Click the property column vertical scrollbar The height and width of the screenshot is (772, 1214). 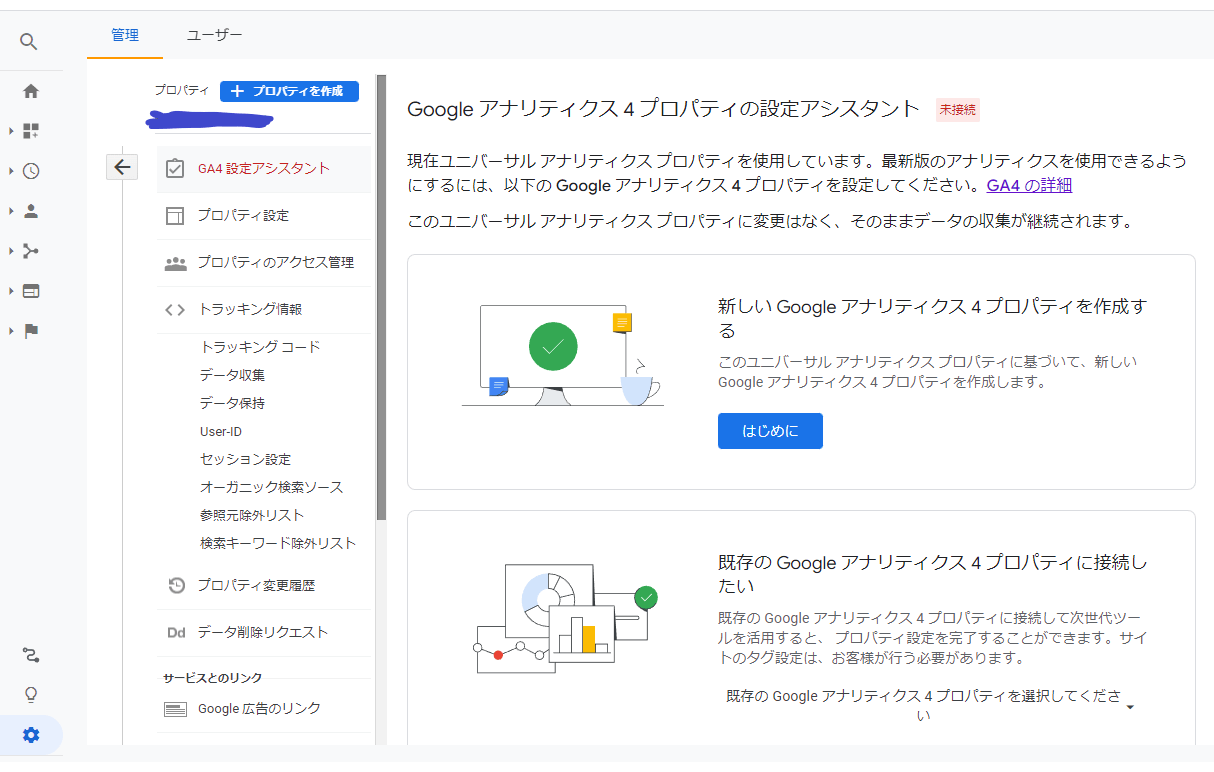point(381,300)
